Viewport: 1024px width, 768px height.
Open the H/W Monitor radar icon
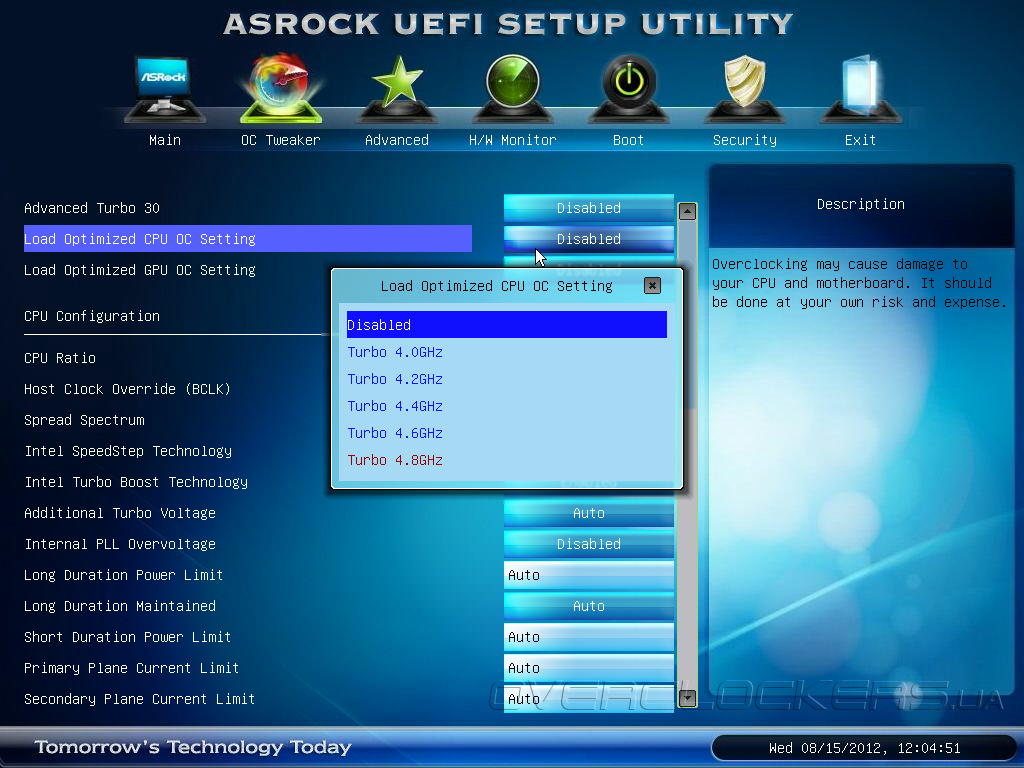[x=513, y=89]
